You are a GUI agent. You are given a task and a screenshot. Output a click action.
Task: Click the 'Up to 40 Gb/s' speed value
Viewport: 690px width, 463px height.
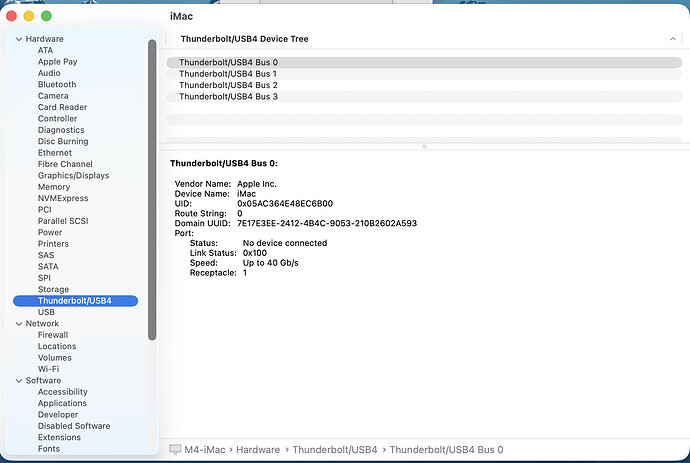point(271,263)
